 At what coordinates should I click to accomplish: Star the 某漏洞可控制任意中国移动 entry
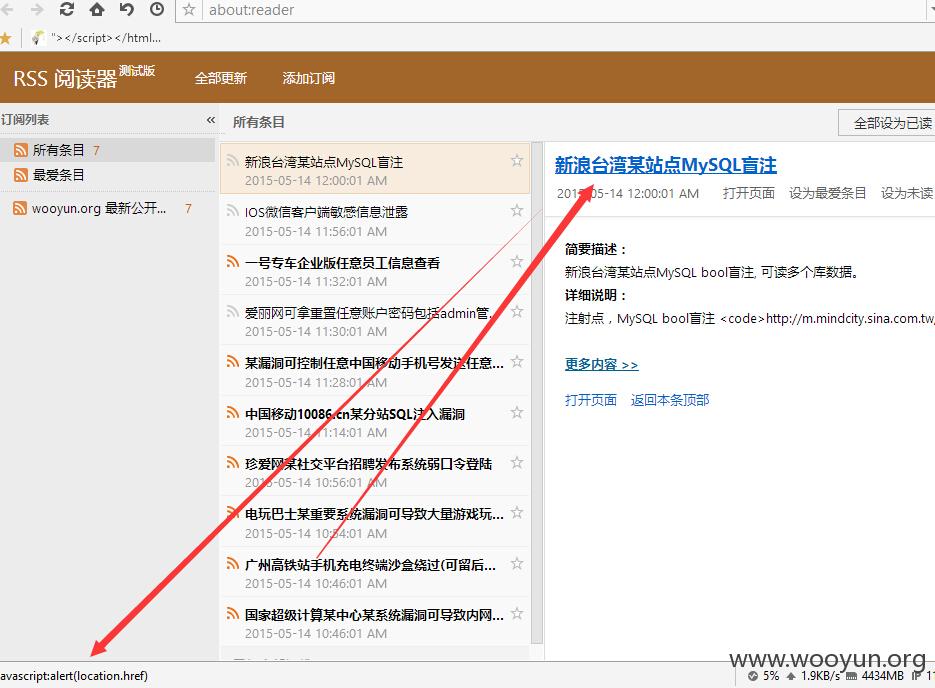tap(517, 361)
